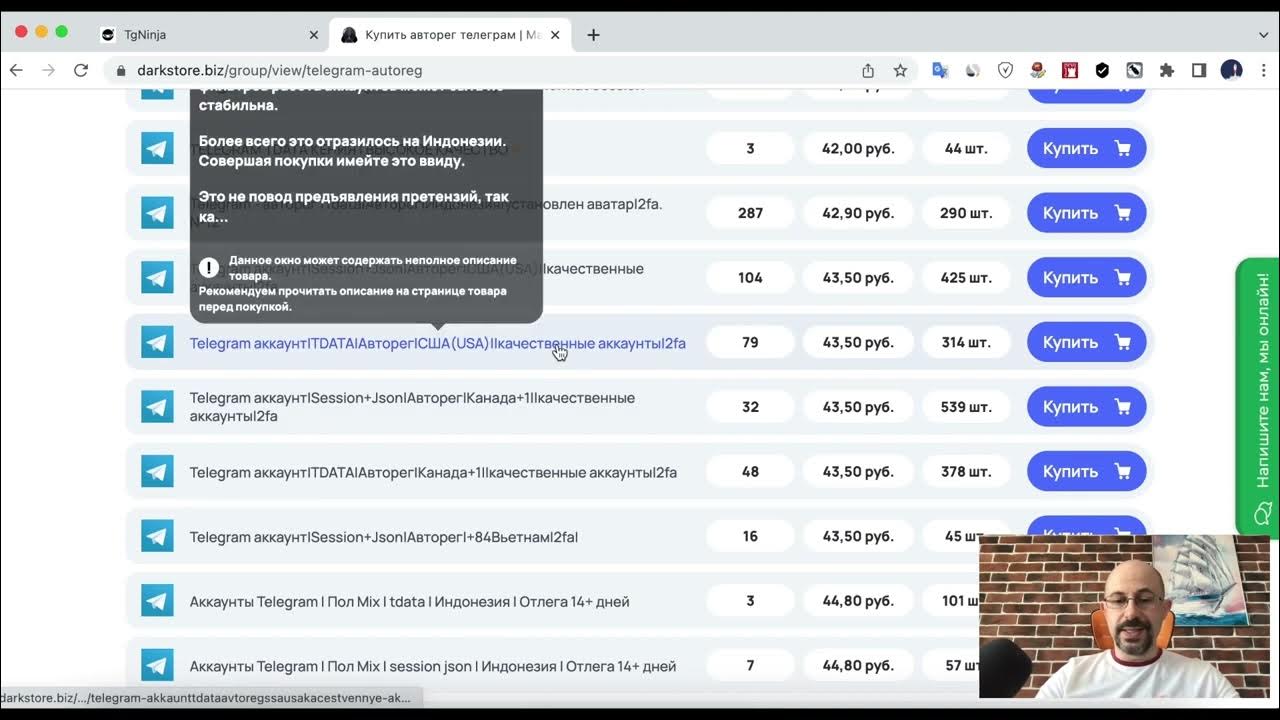
Task: Click Telegram icon of TDATA США(USA) row
Action: click(157, 342)
